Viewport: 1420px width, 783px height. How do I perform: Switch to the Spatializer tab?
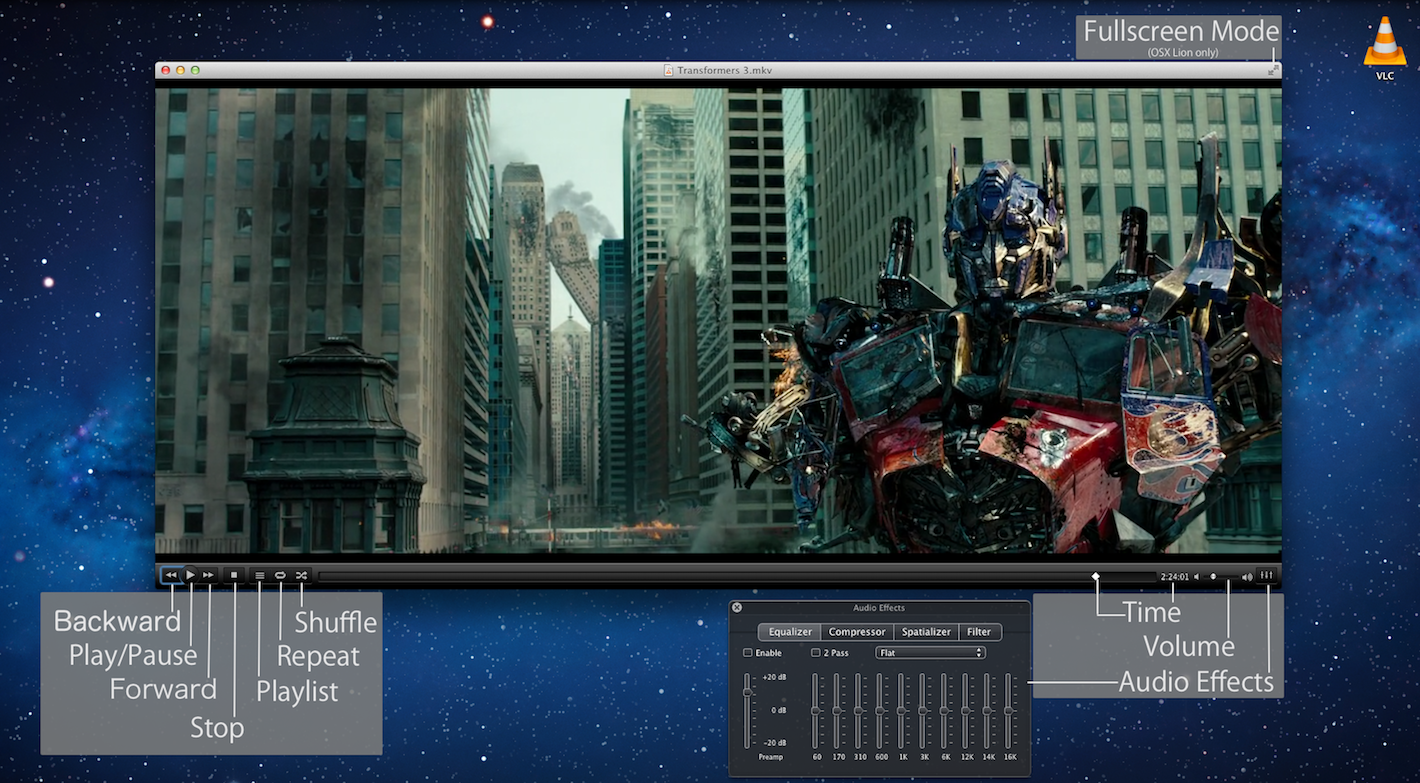click(x=926, y=632)
